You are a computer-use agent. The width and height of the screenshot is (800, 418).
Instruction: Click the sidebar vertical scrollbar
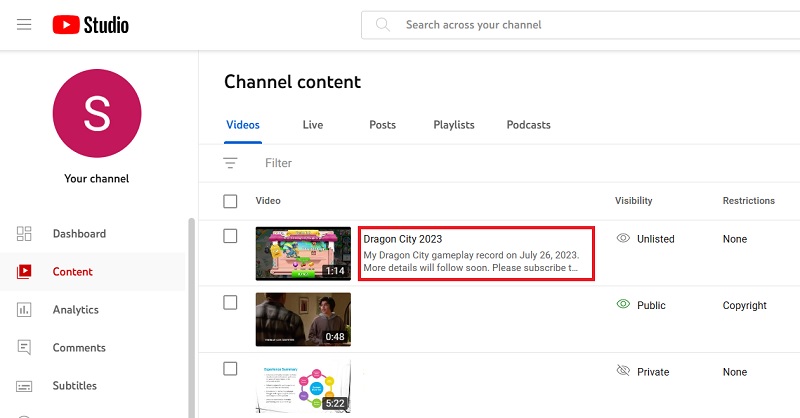coord(191,317)
